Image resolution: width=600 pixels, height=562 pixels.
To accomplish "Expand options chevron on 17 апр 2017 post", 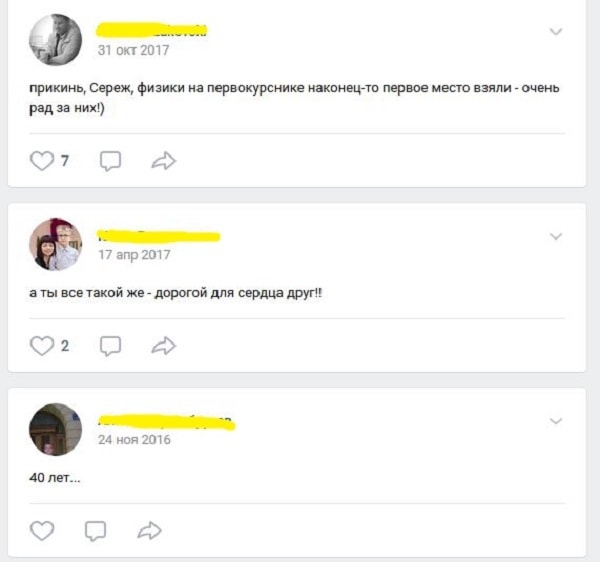I will pos(556,236).
